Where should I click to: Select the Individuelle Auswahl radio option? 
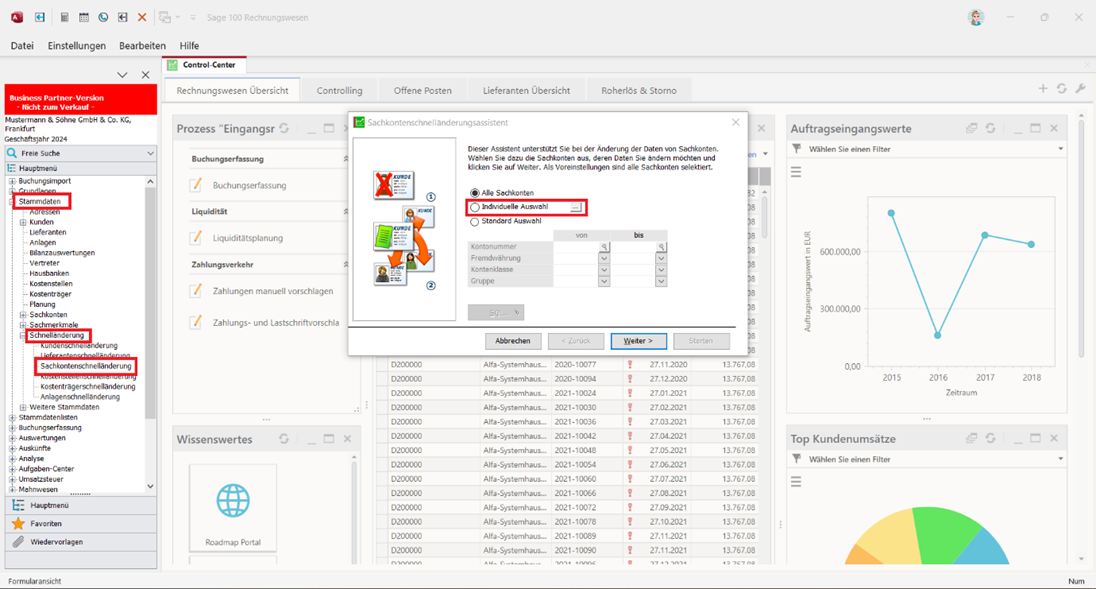(475, 207)
